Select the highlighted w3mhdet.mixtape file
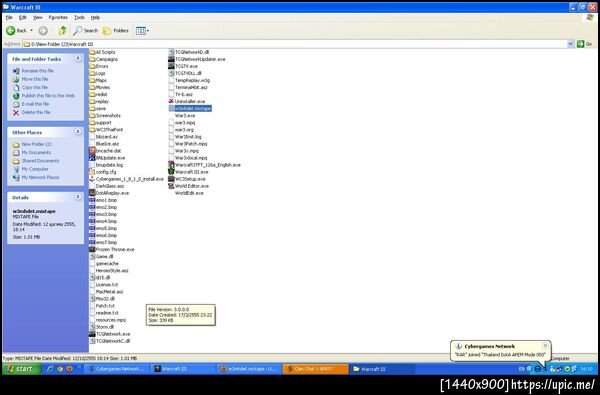 190,109
